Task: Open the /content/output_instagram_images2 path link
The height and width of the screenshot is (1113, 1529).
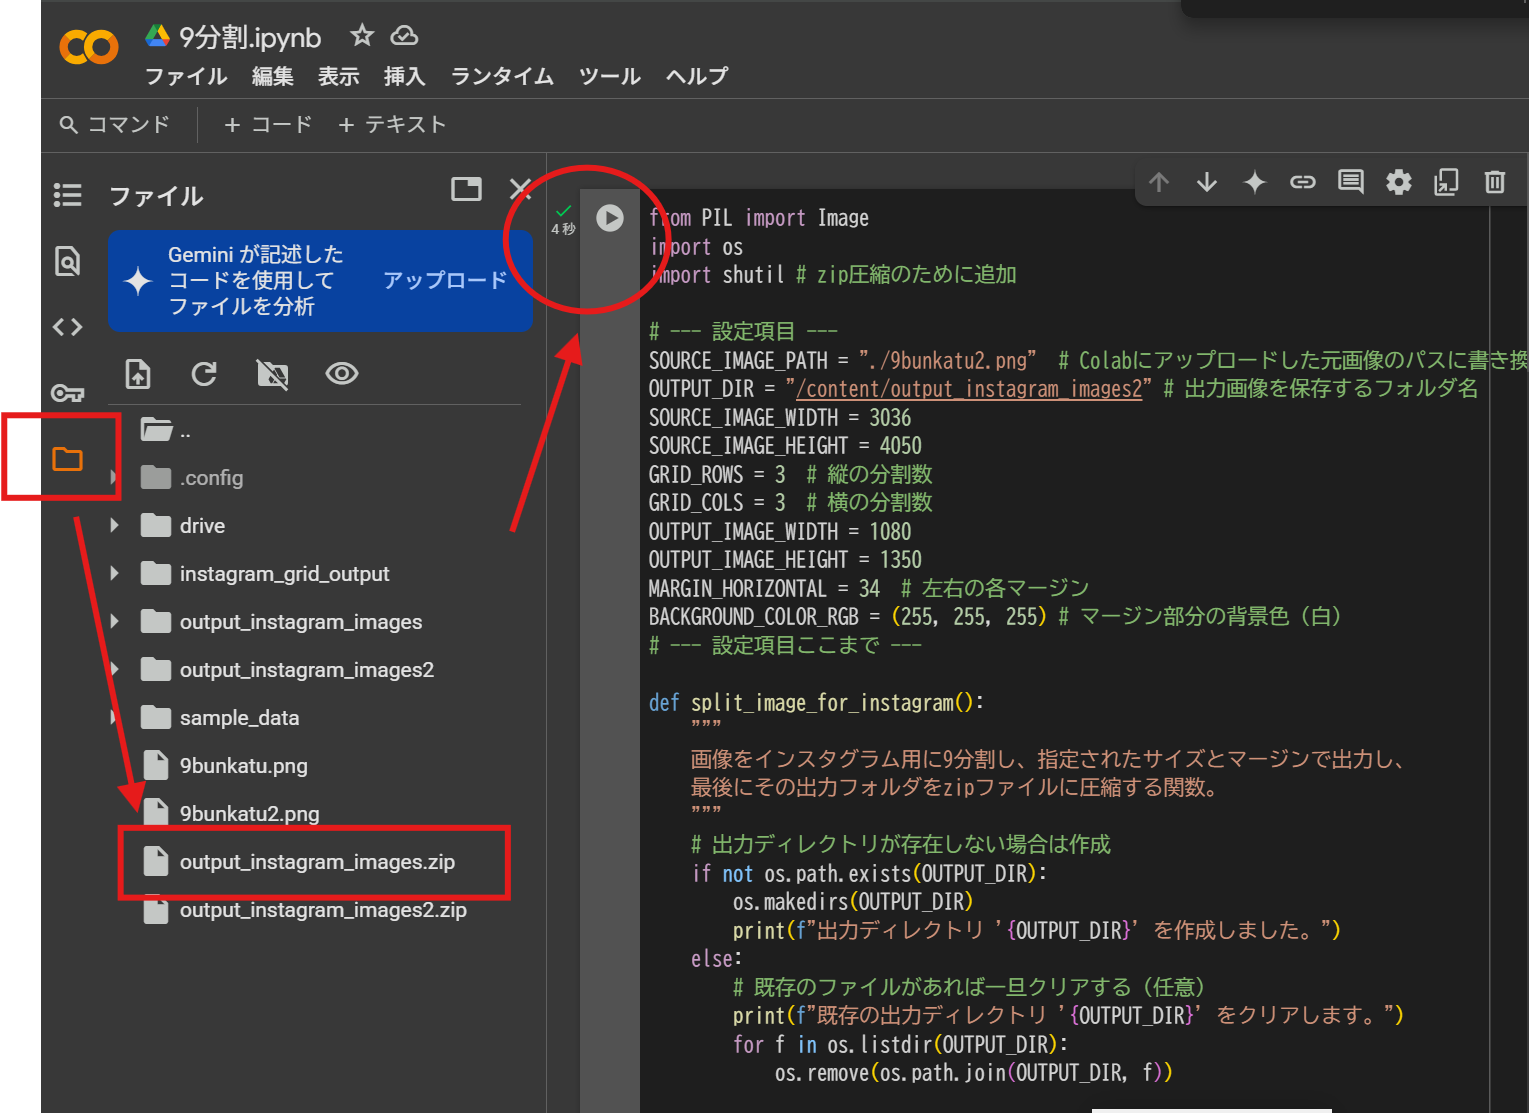Action: tap(969, 389)
